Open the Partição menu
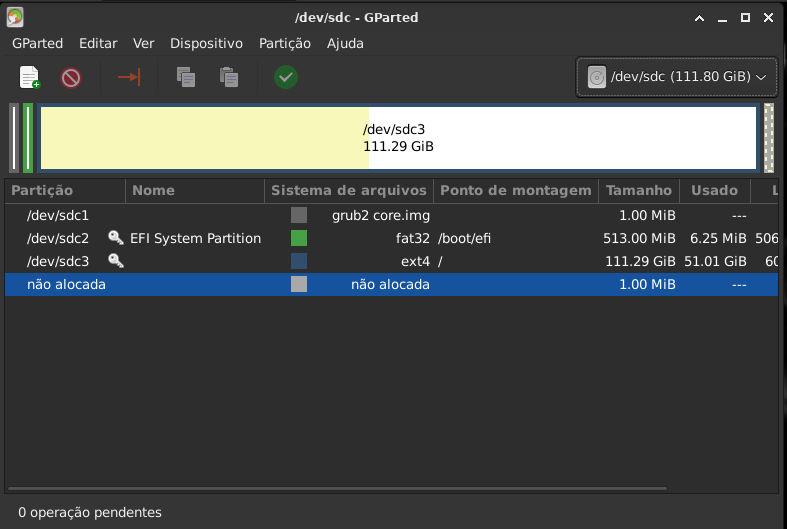787x529 pixels. click(x=284, y=43)
